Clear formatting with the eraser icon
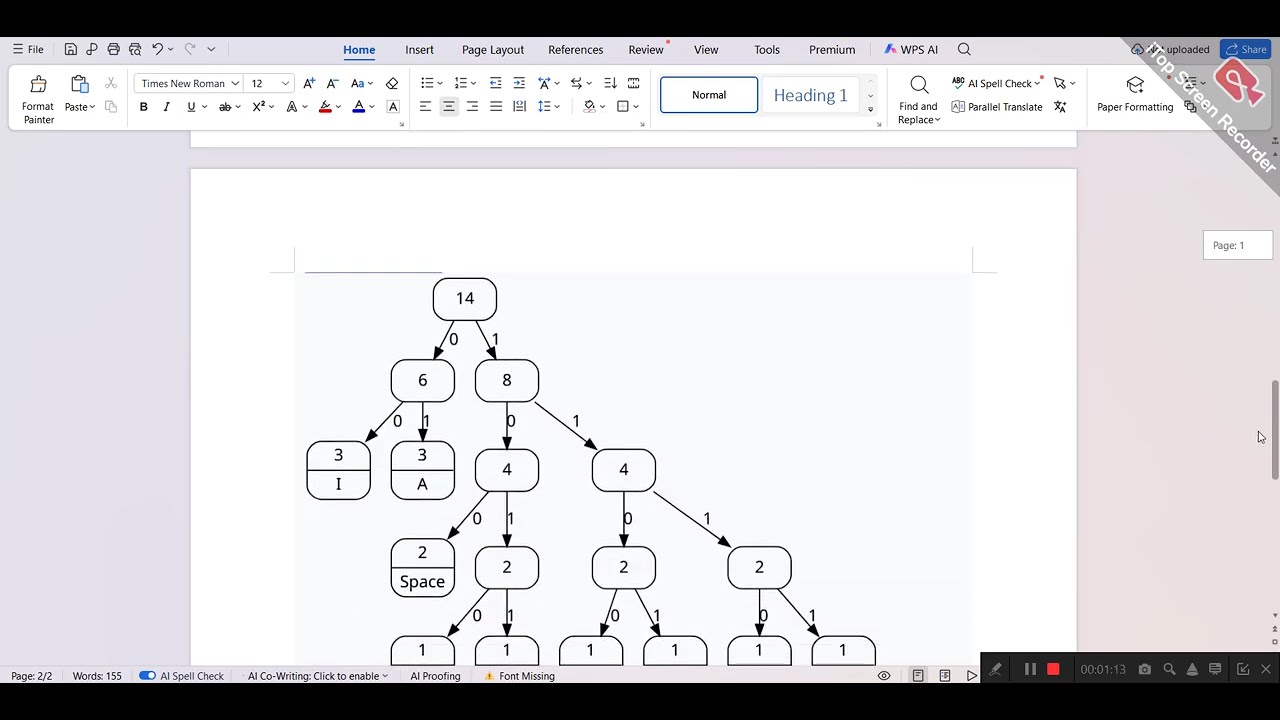The image size is (1280, 720). coord(392,83)
